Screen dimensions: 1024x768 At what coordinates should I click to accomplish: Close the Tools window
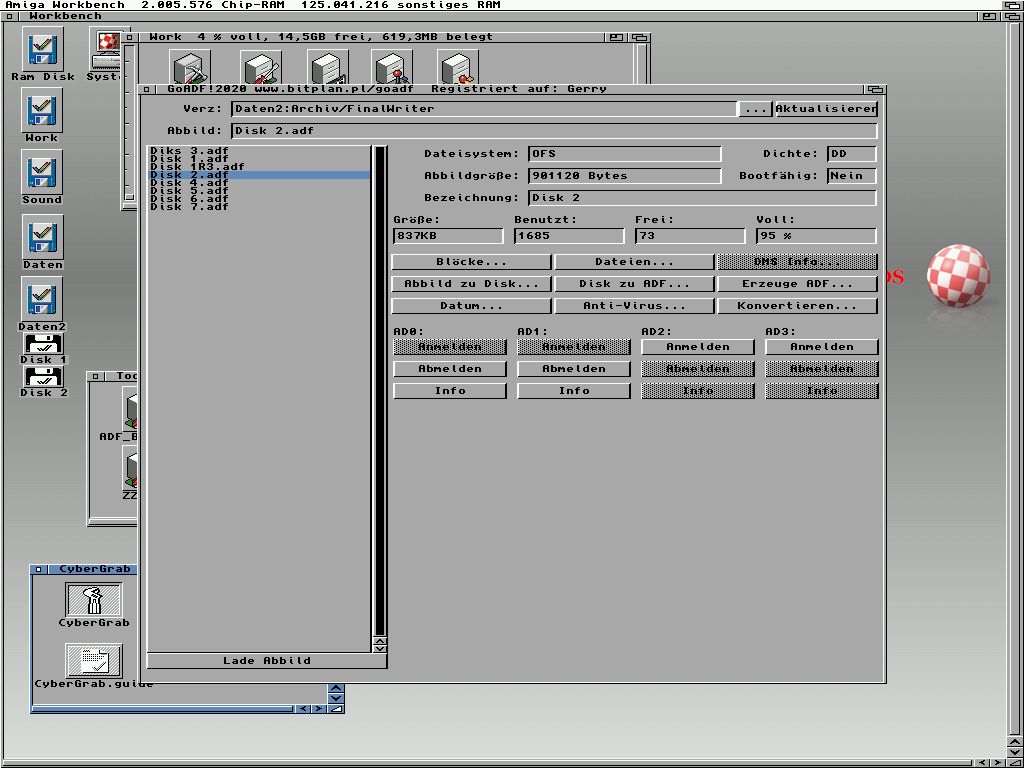click(x=95, y=376)
